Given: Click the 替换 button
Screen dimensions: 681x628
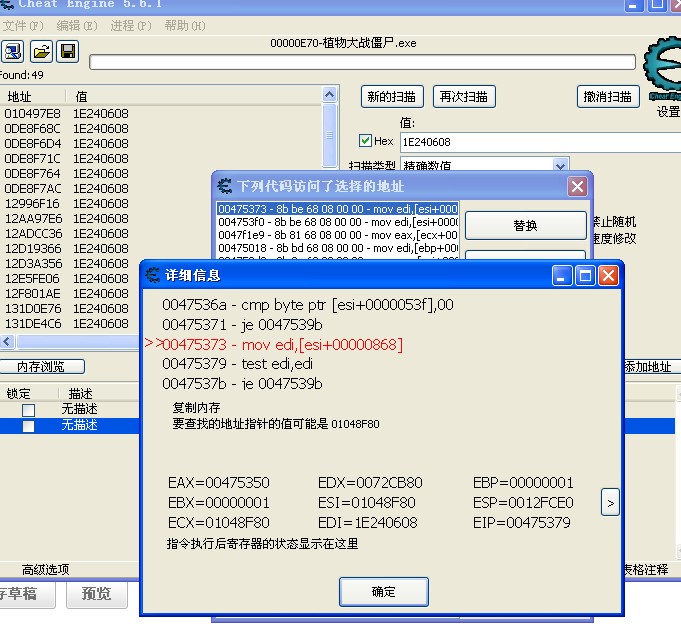Looking at the screenshot, I should pos(526,225).
